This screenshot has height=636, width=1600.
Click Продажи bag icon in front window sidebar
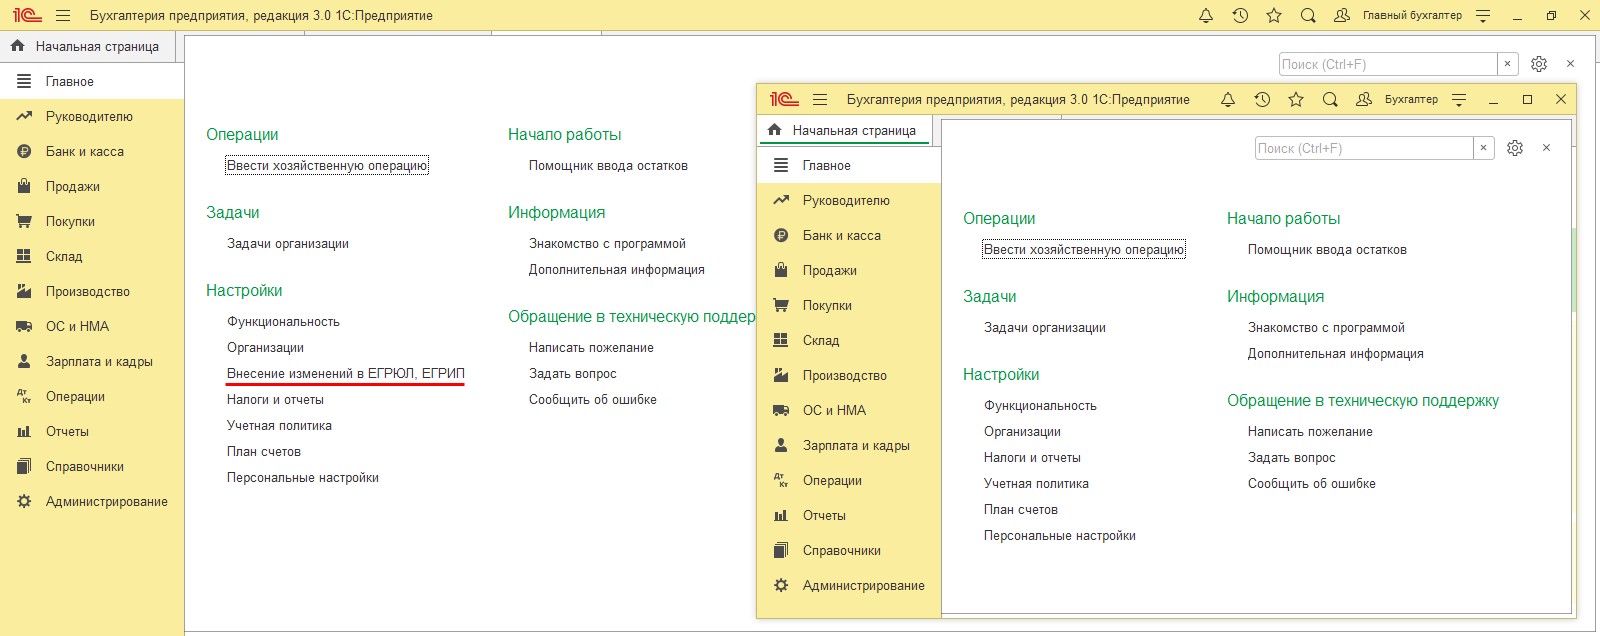(781, 270)
